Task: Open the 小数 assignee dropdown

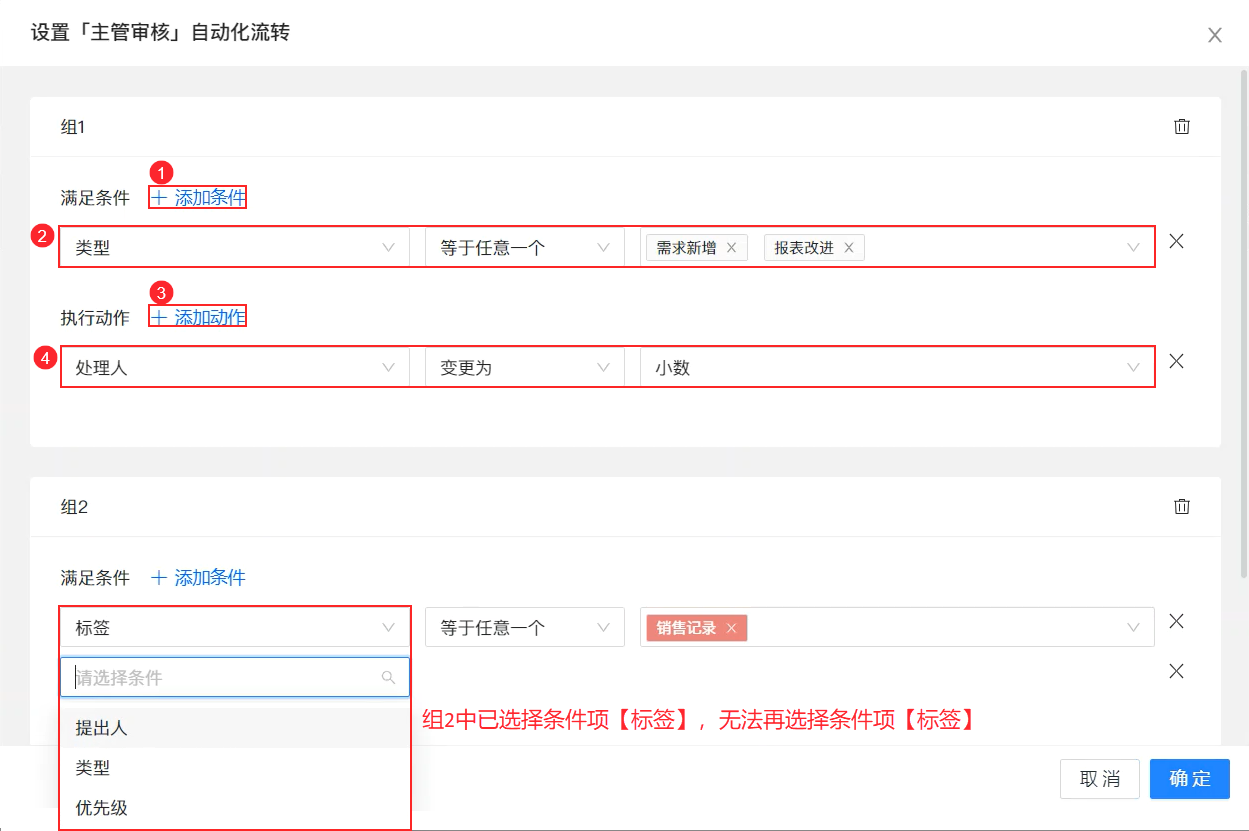Action: [897, 367]
